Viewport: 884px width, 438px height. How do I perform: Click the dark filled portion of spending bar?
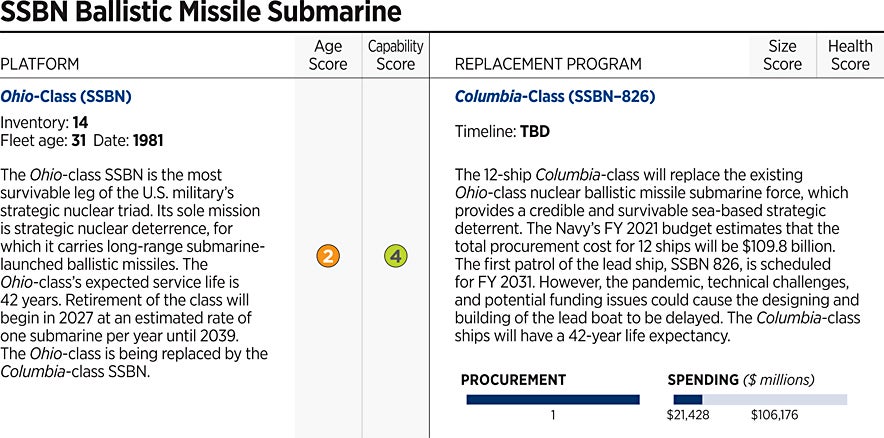tap(682, 399)
